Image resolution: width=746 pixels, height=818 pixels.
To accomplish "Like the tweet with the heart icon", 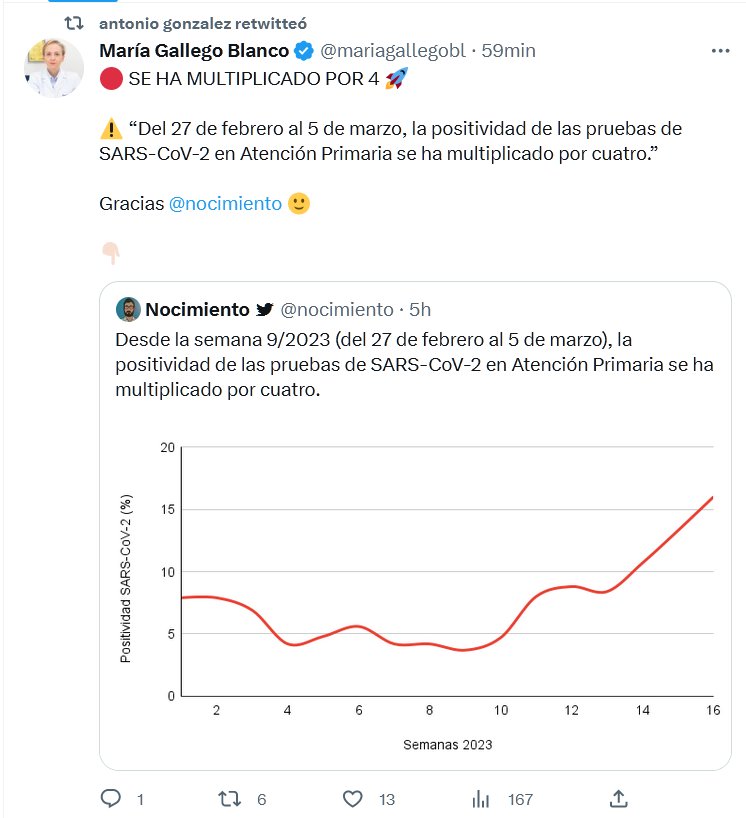I will point(352,798).
